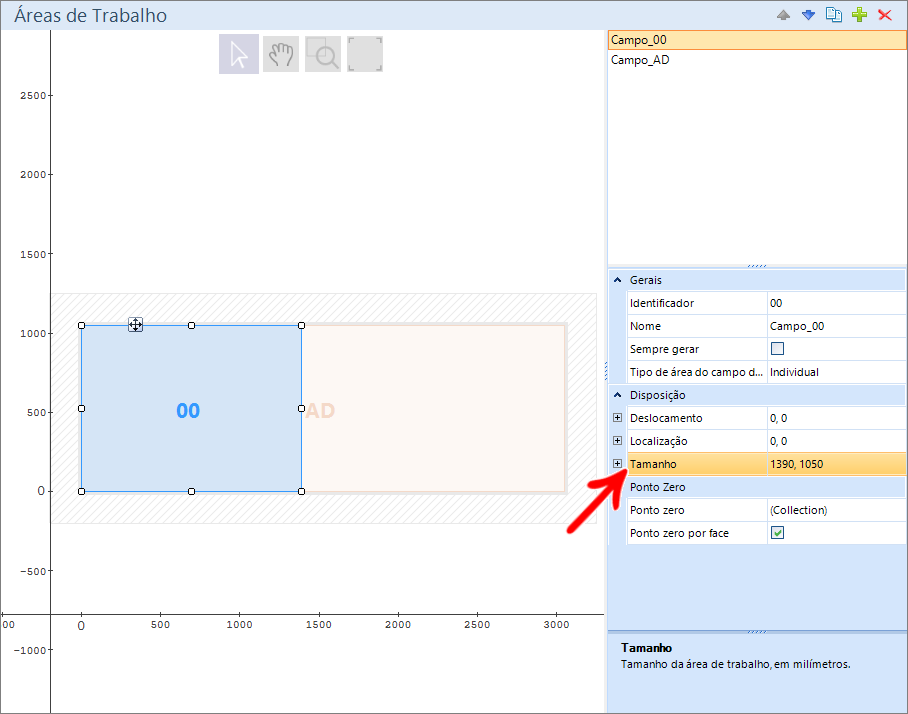Click right-middle handle of area 00
Screen dimensions: 908x714
(x=301, y=408)
